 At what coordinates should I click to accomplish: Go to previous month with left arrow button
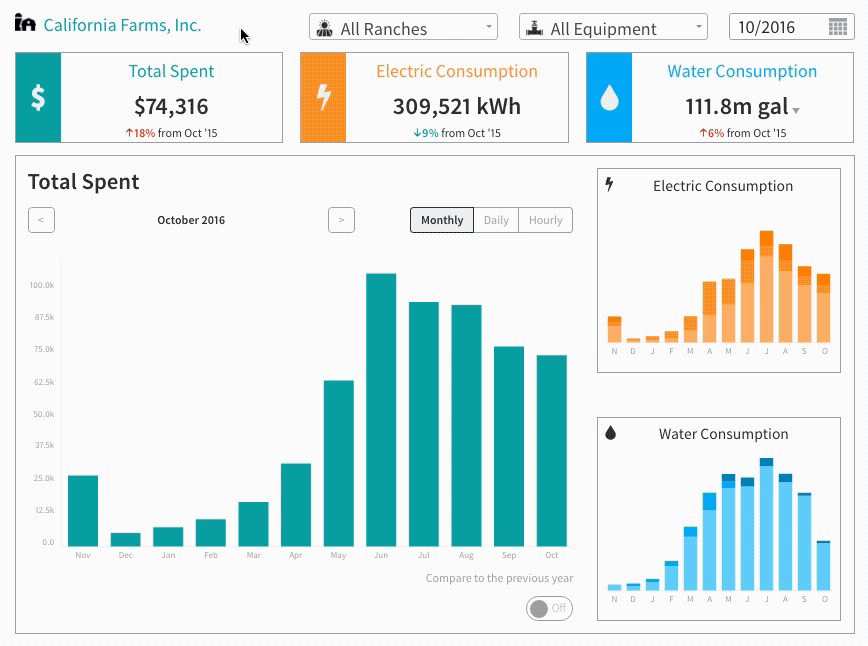42,220
